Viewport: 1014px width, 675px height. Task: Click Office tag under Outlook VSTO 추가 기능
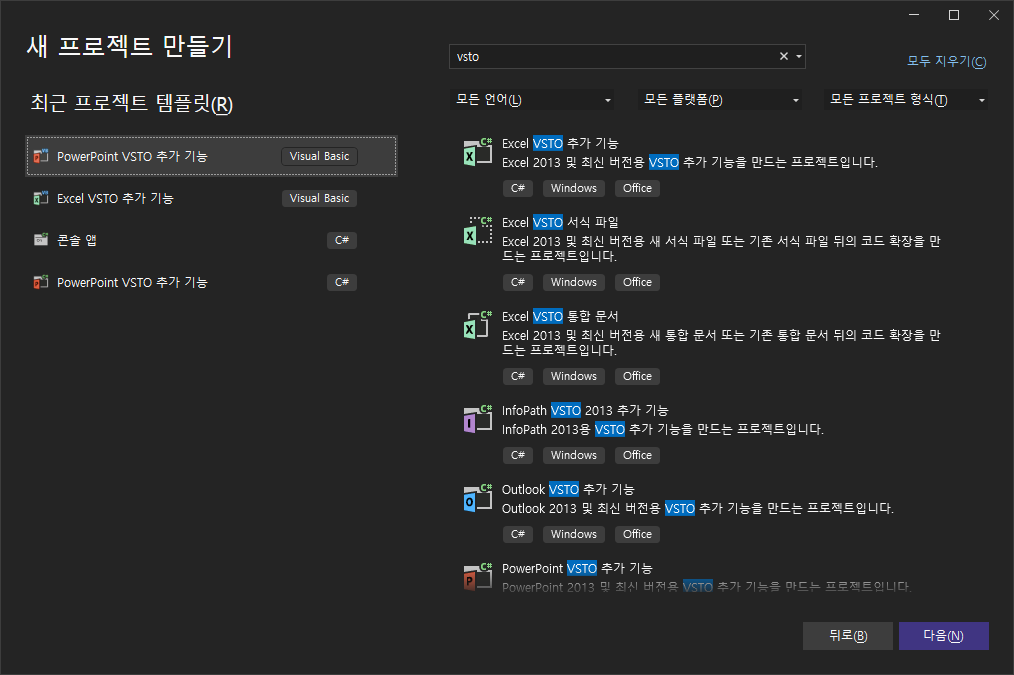(x=638, y=534)
